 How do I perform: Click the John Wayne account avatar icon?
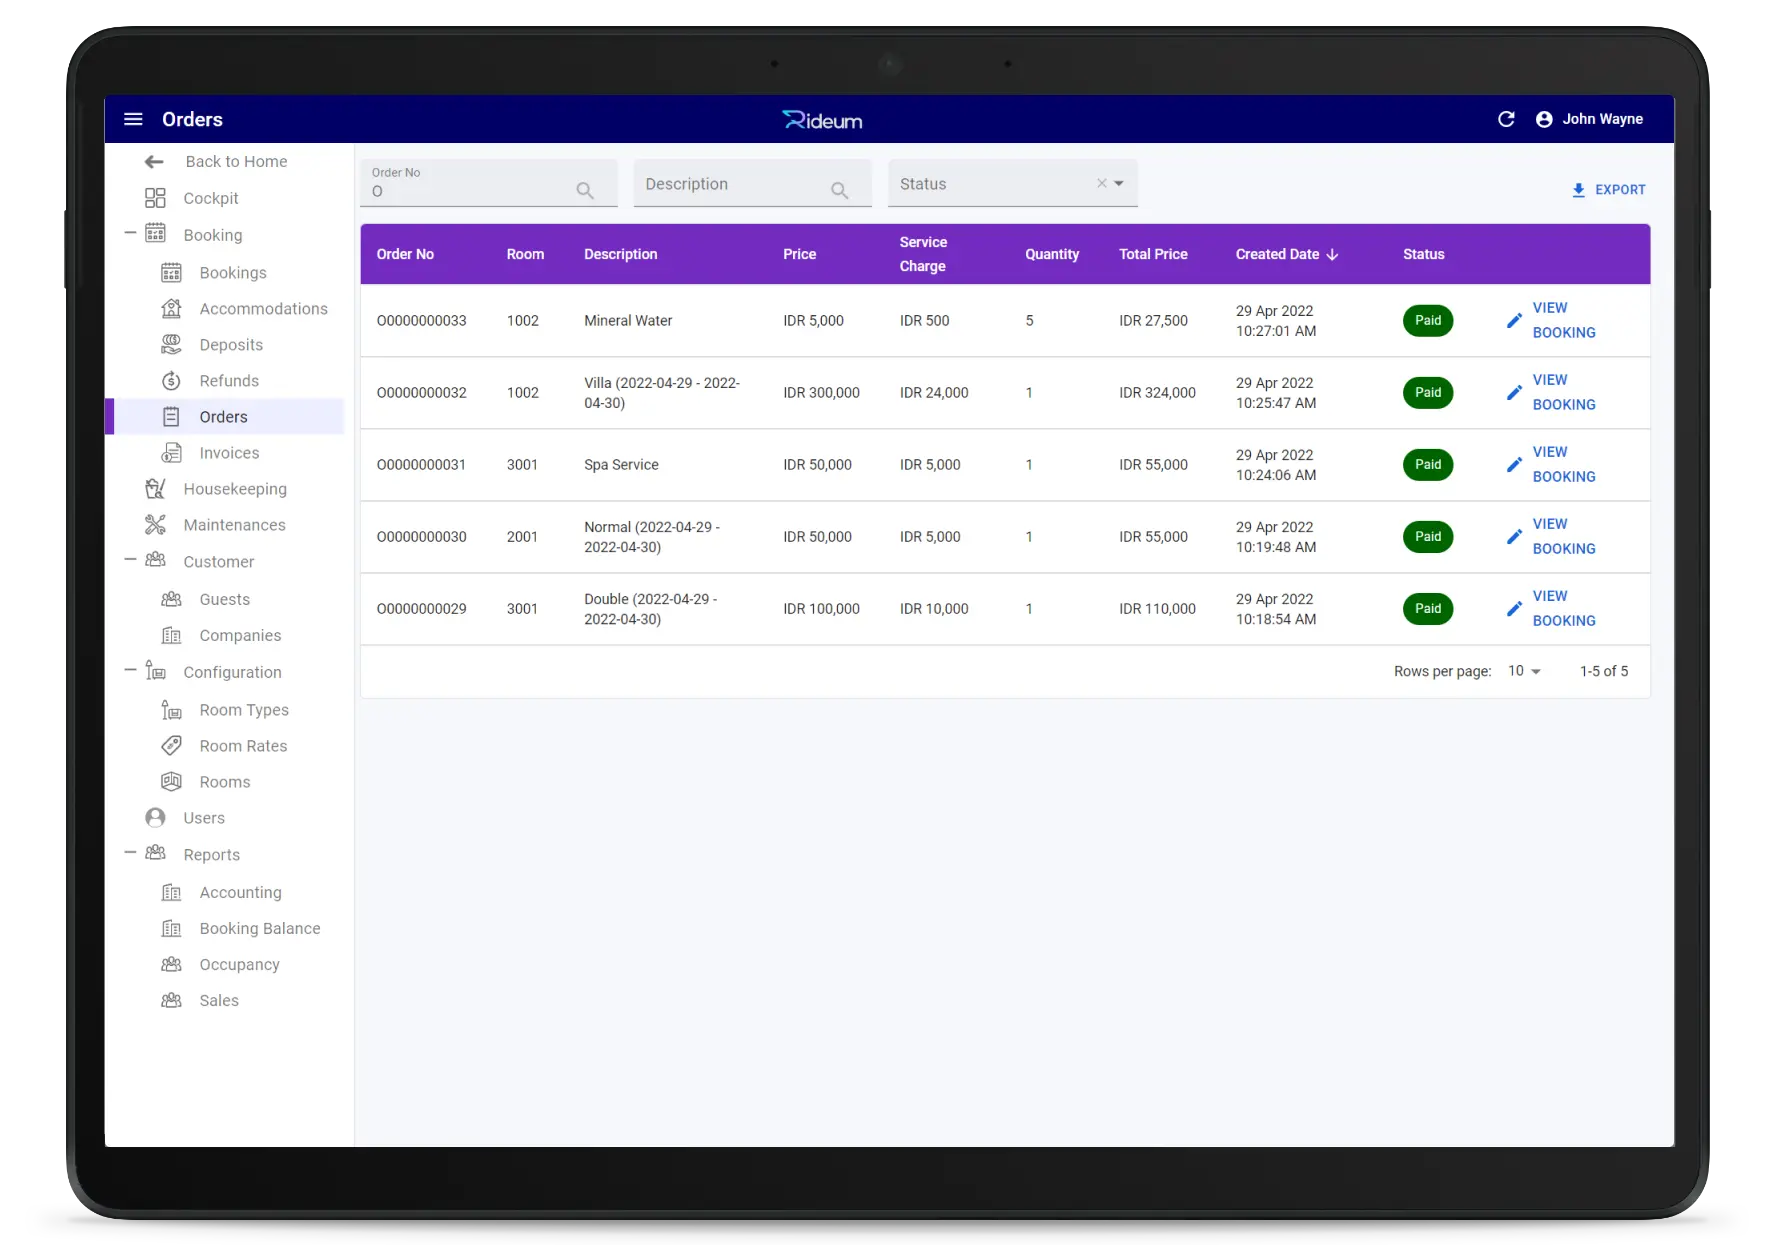click(1544, 119)
